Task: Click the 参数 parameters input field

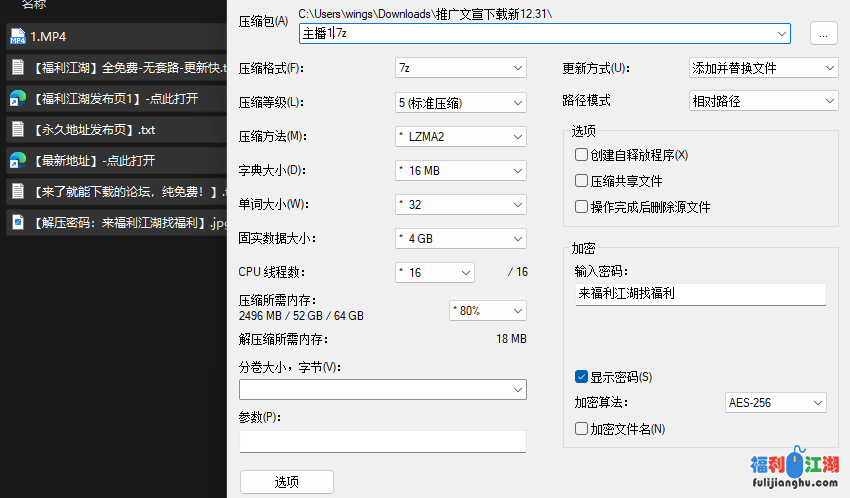Action: click(x=382, y=441)
